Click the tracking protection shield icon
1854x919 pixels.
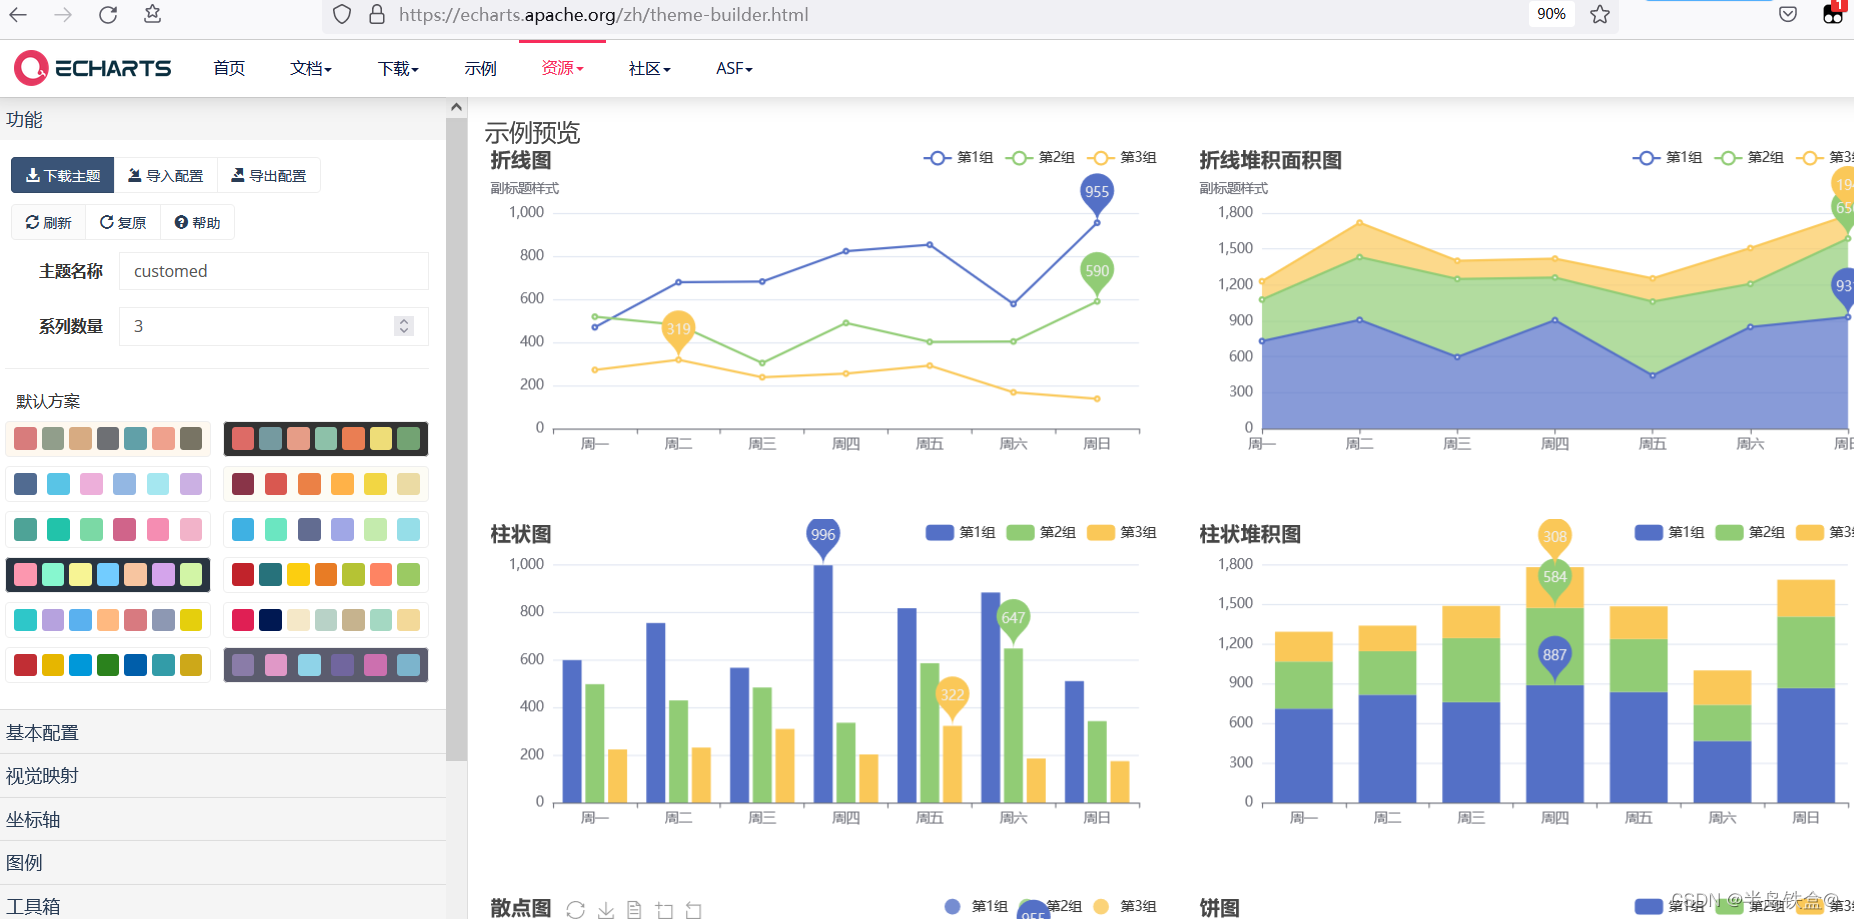pyautogui.click(x=342, y=15)
